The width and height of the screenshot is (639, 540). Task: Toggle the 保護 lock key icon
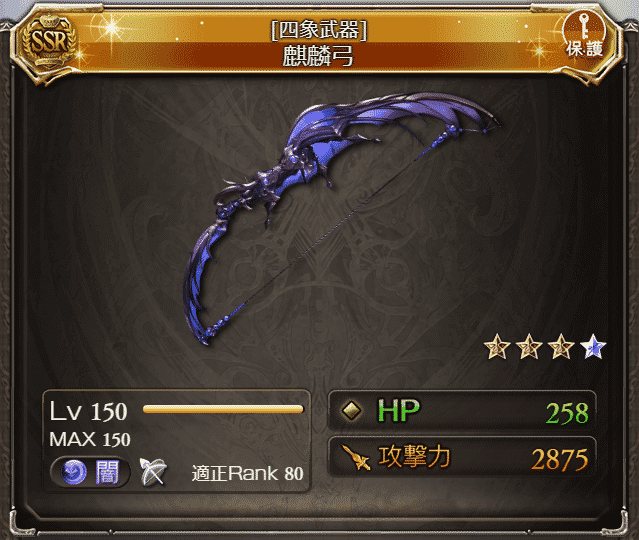click(584, 34)
